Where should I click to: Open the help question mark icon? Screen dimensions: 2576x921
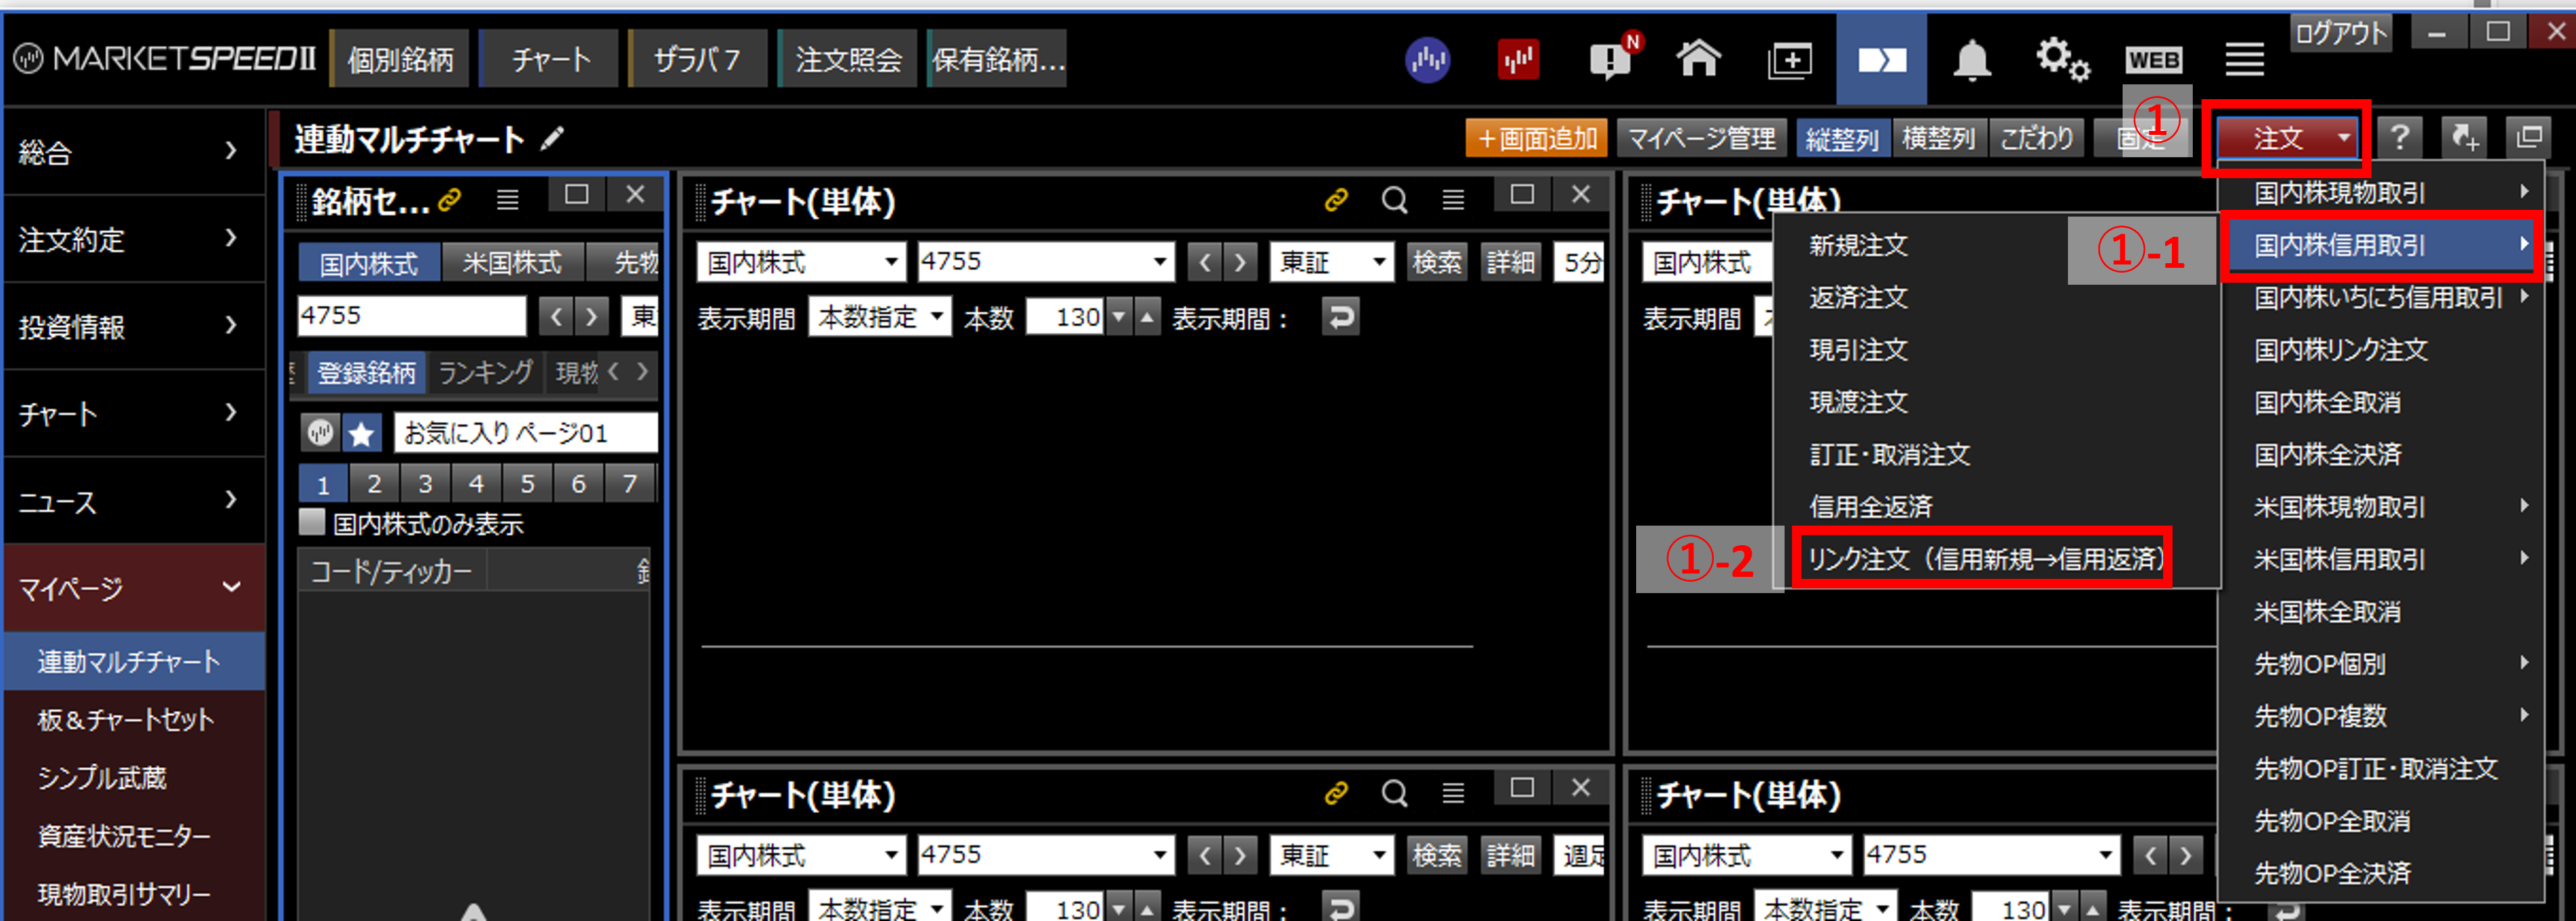point(2400,137)
